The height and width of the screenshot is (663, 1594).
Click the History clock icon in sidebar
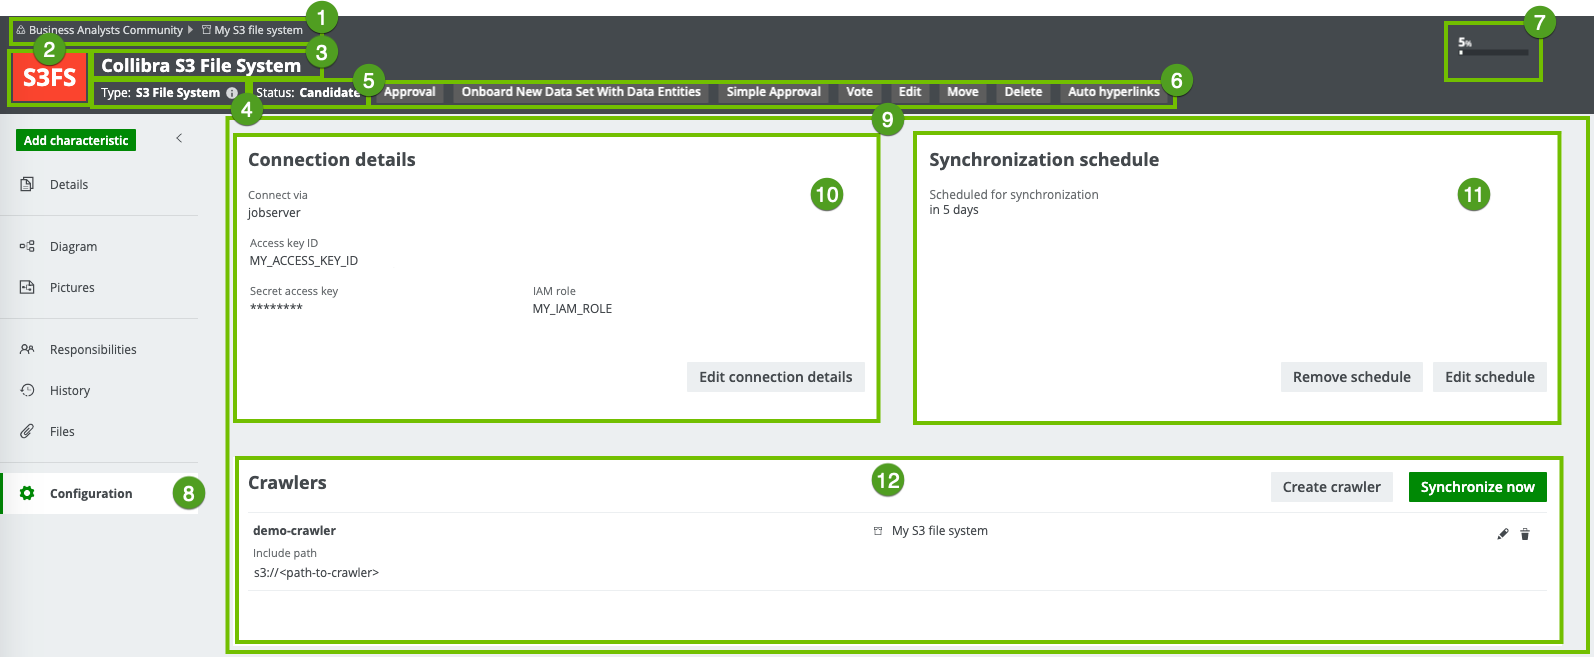(x=27, y=390)
